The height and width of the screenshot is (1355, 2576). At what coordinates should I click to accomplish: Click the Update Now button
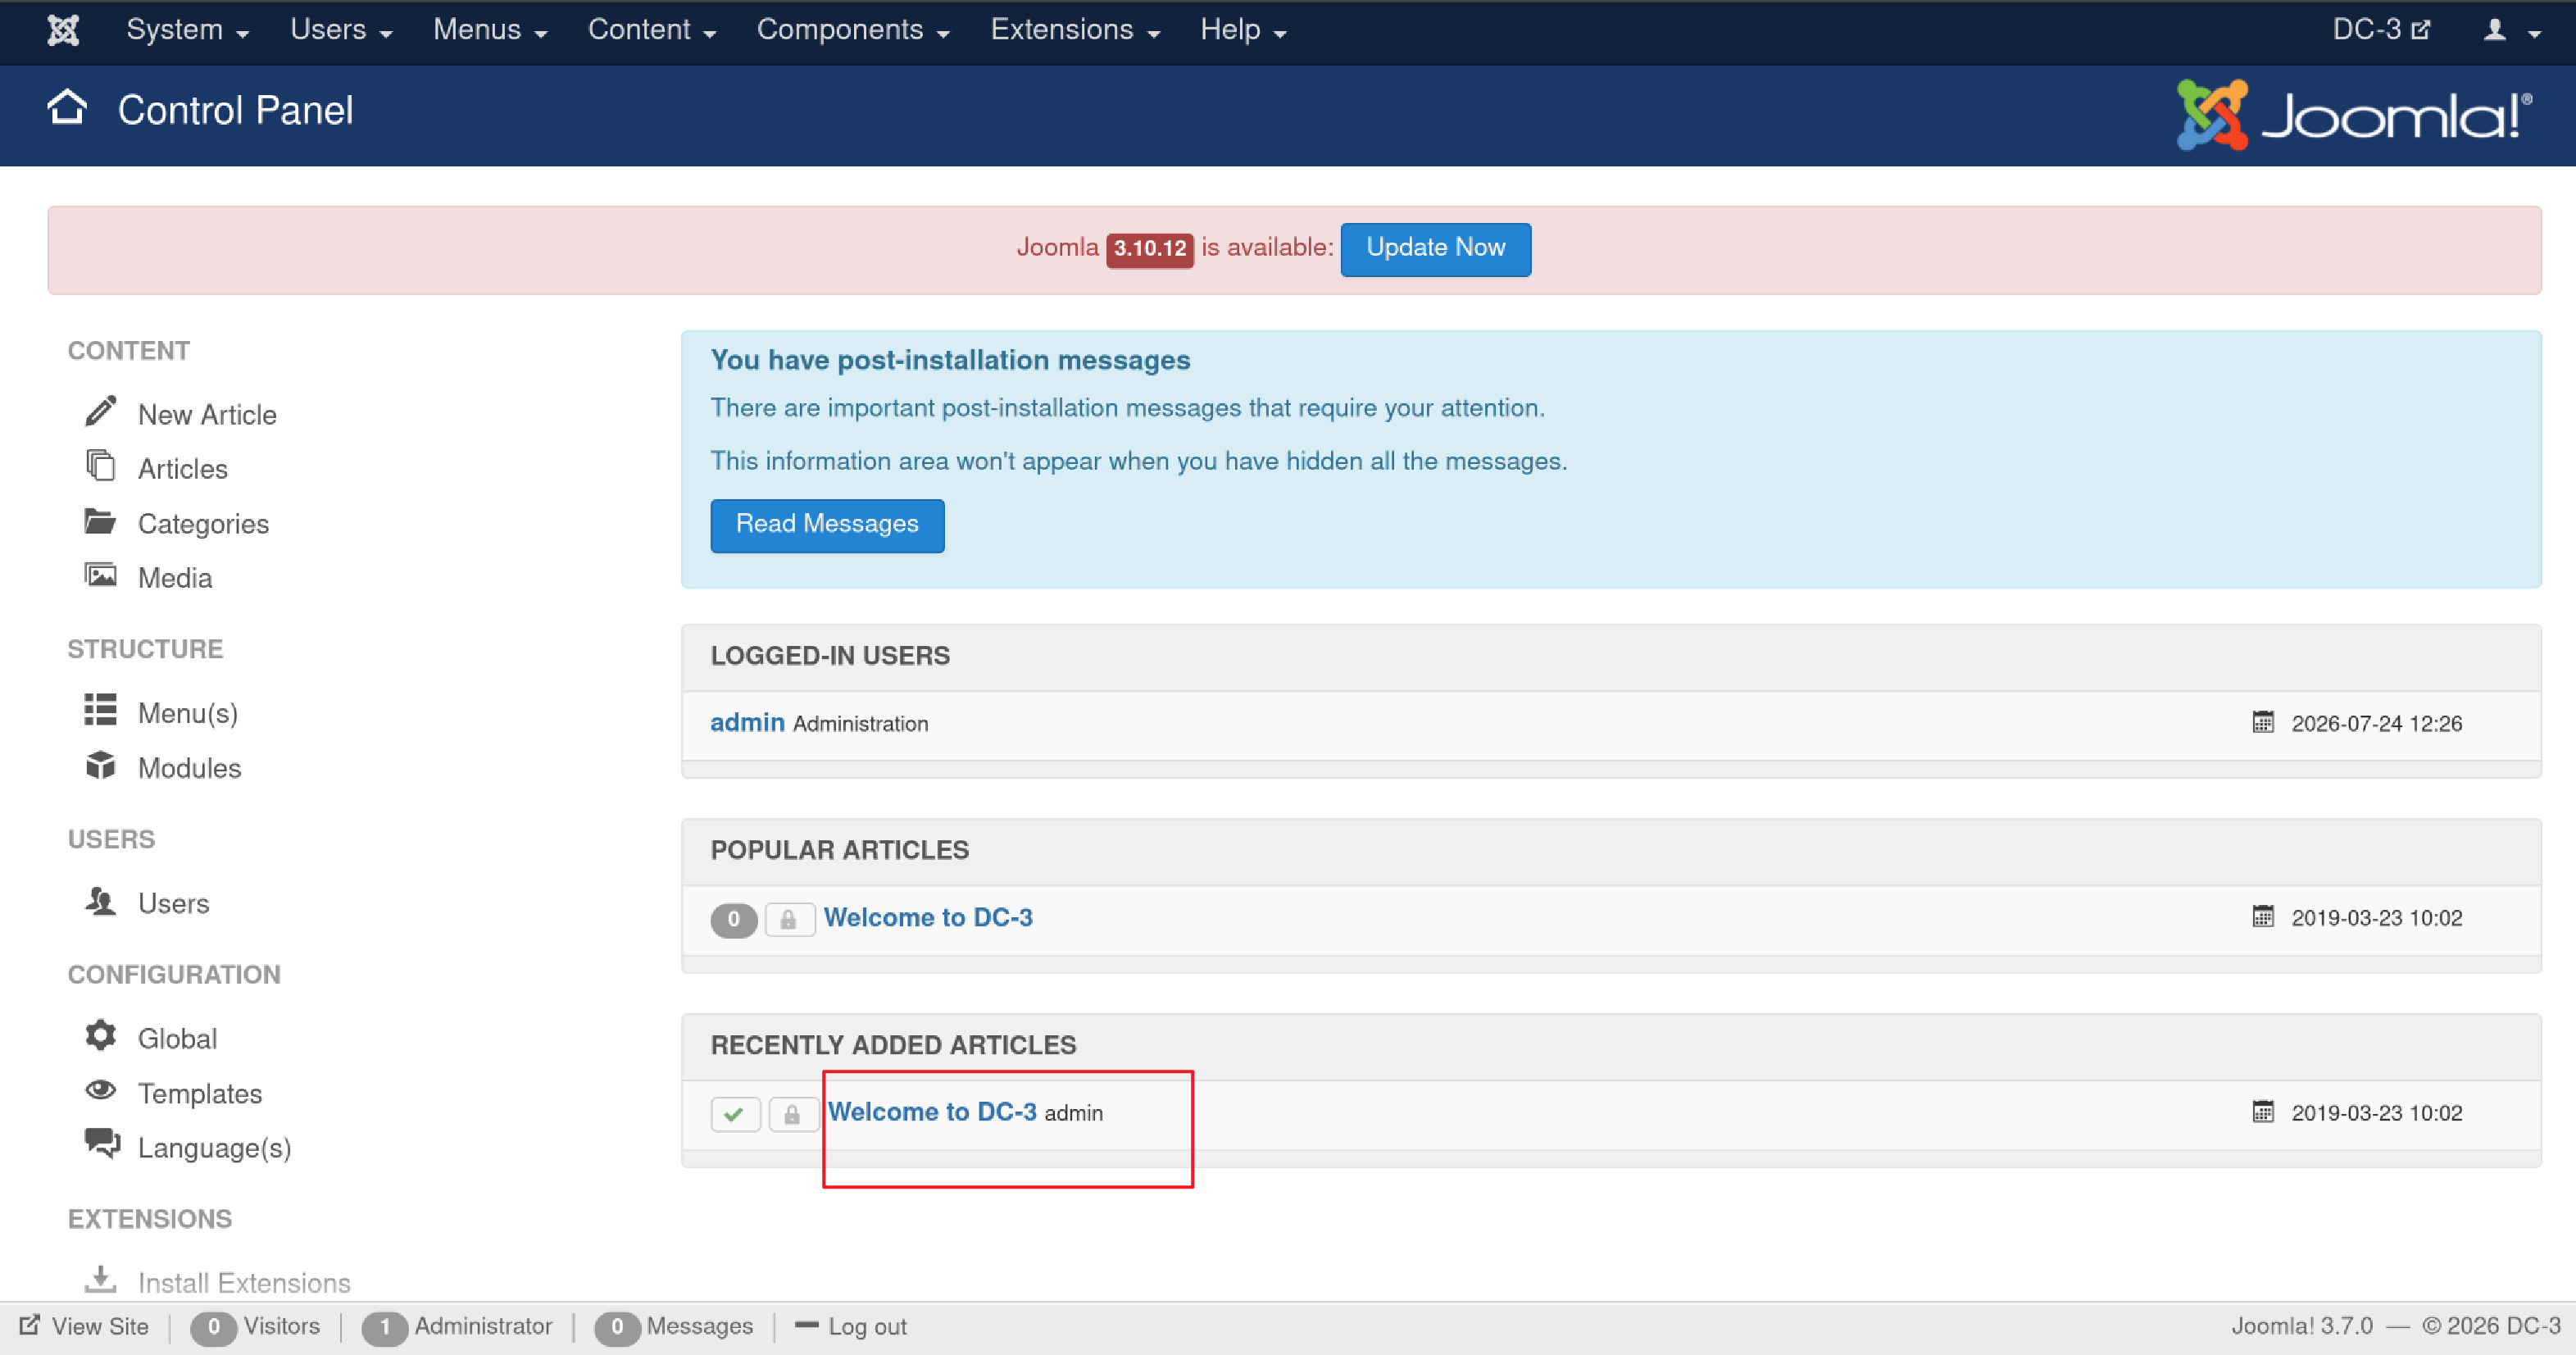[x=1435, y=249]
